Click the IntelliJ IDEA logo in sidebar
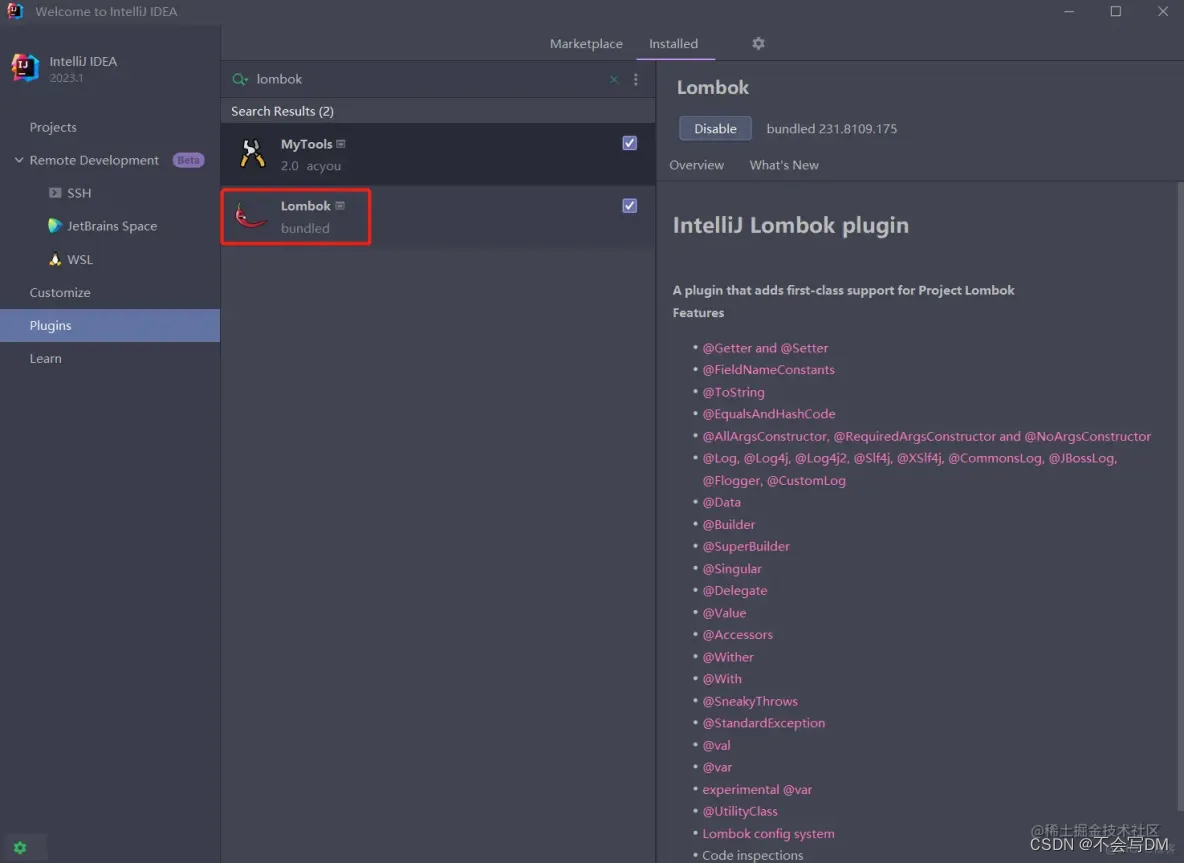 point(25,68)
